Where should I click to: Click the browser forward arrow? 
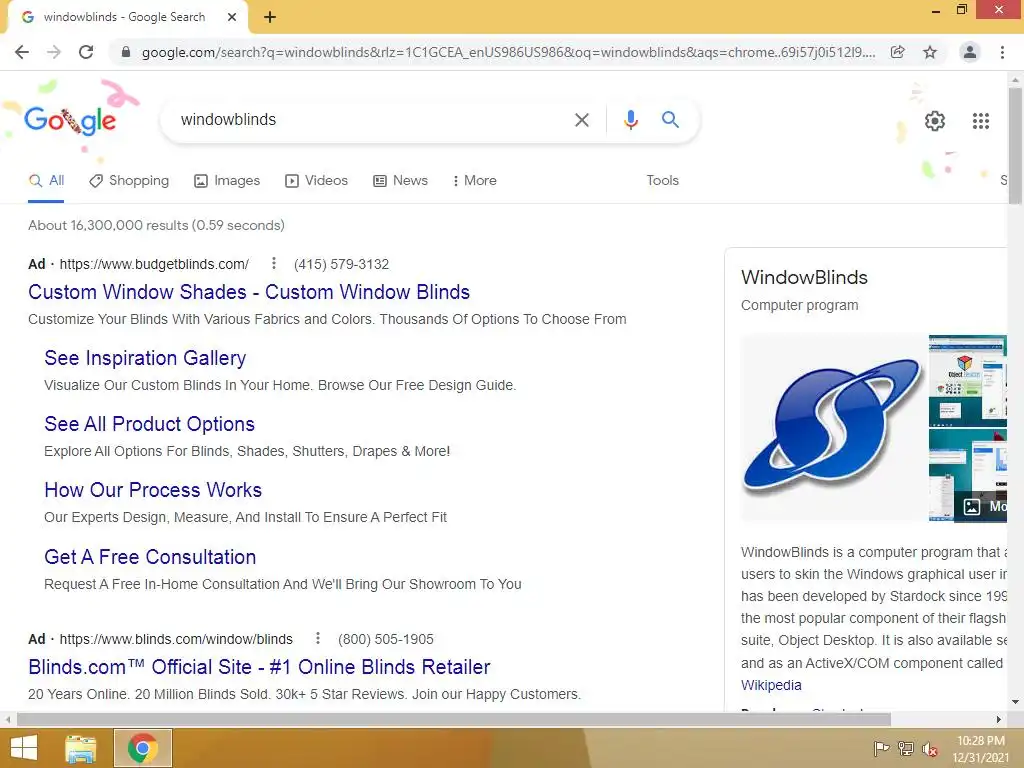click(54, 52)
